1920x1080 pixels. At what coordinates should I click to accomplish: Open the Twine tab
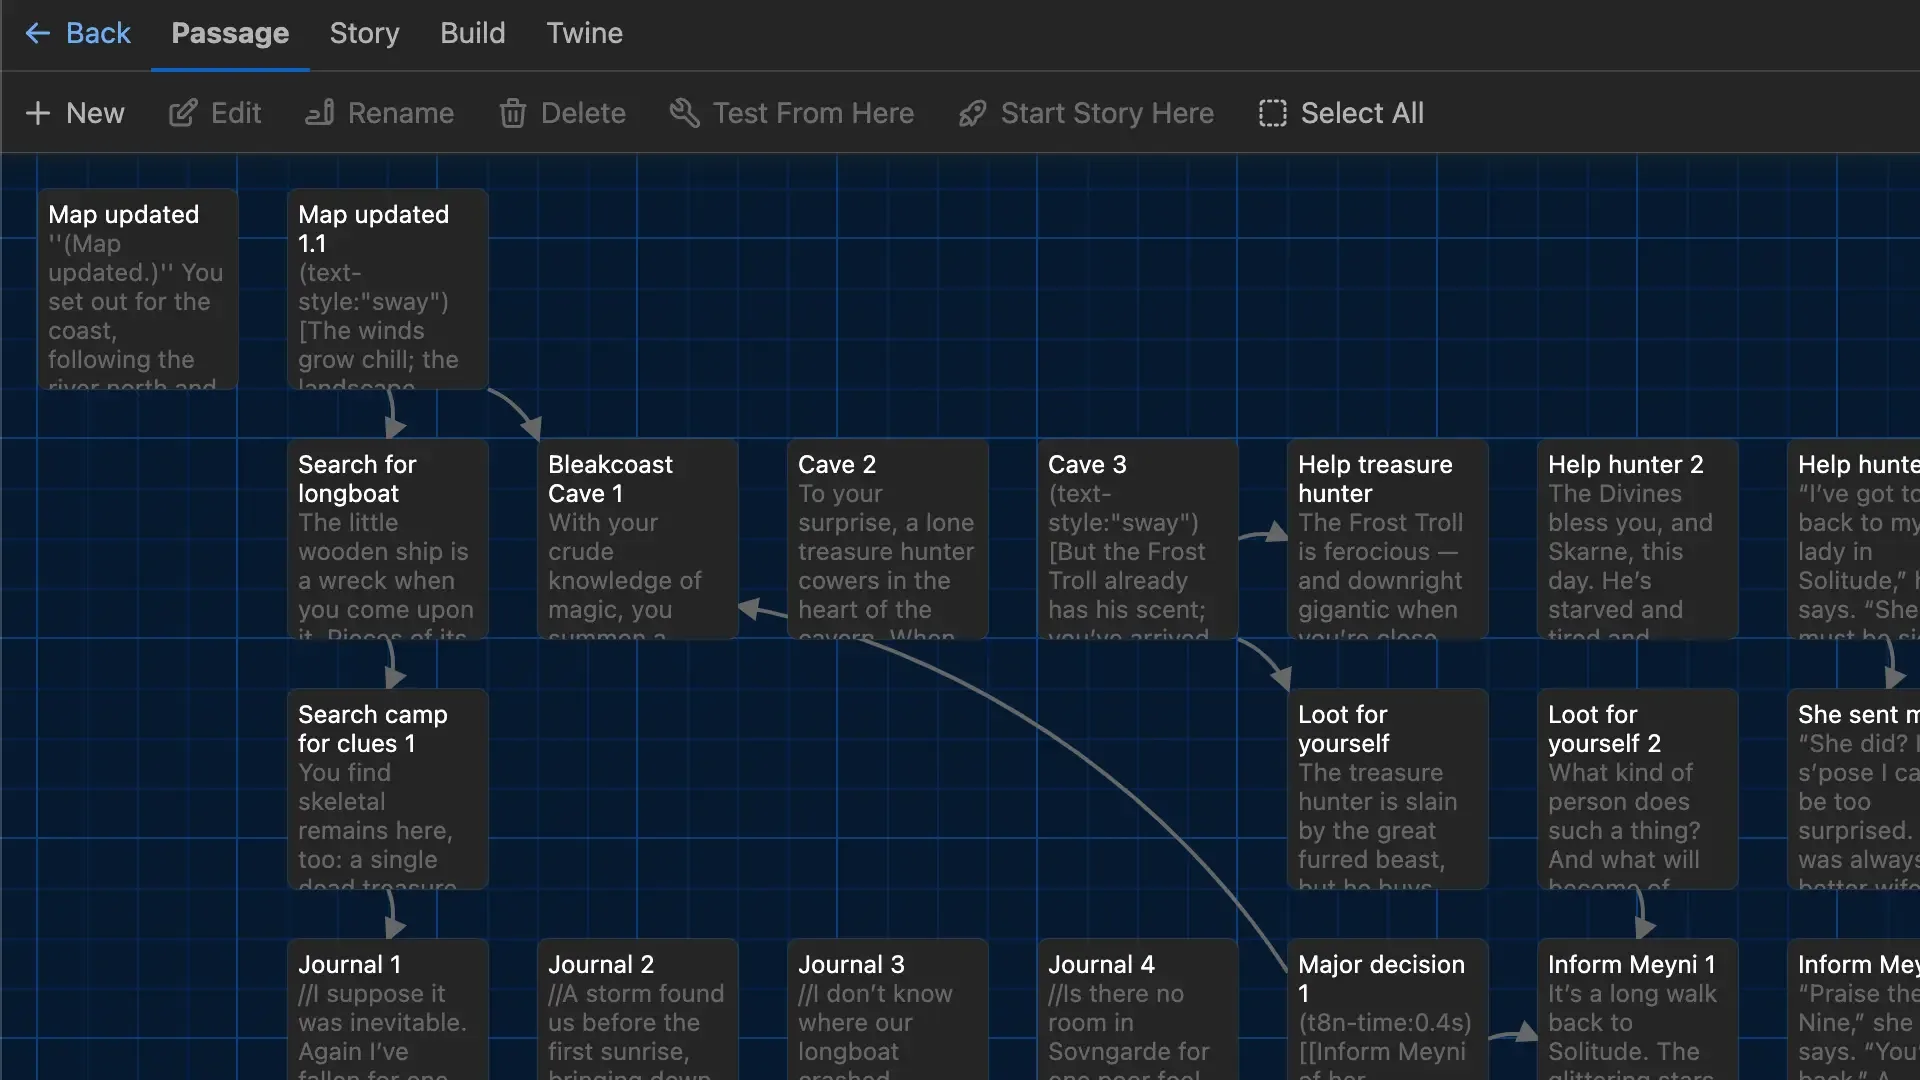coord(584,33)
